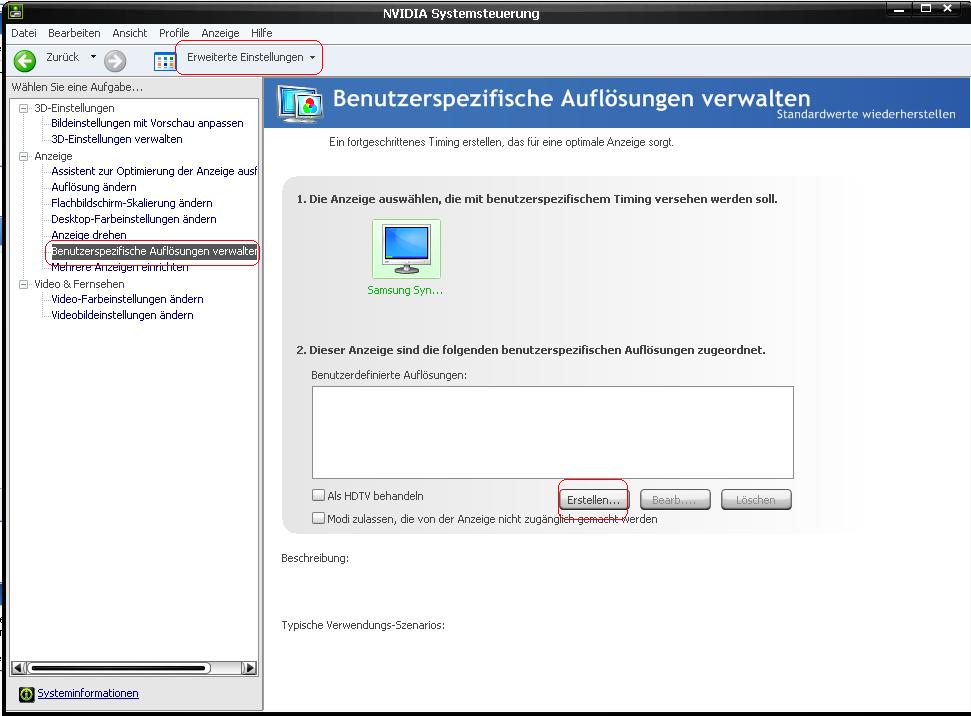This screenshot has height=716, width=971.
Task: Select Bildeinstellungen mit Vorschau anpassen
Action: [147, 123]
